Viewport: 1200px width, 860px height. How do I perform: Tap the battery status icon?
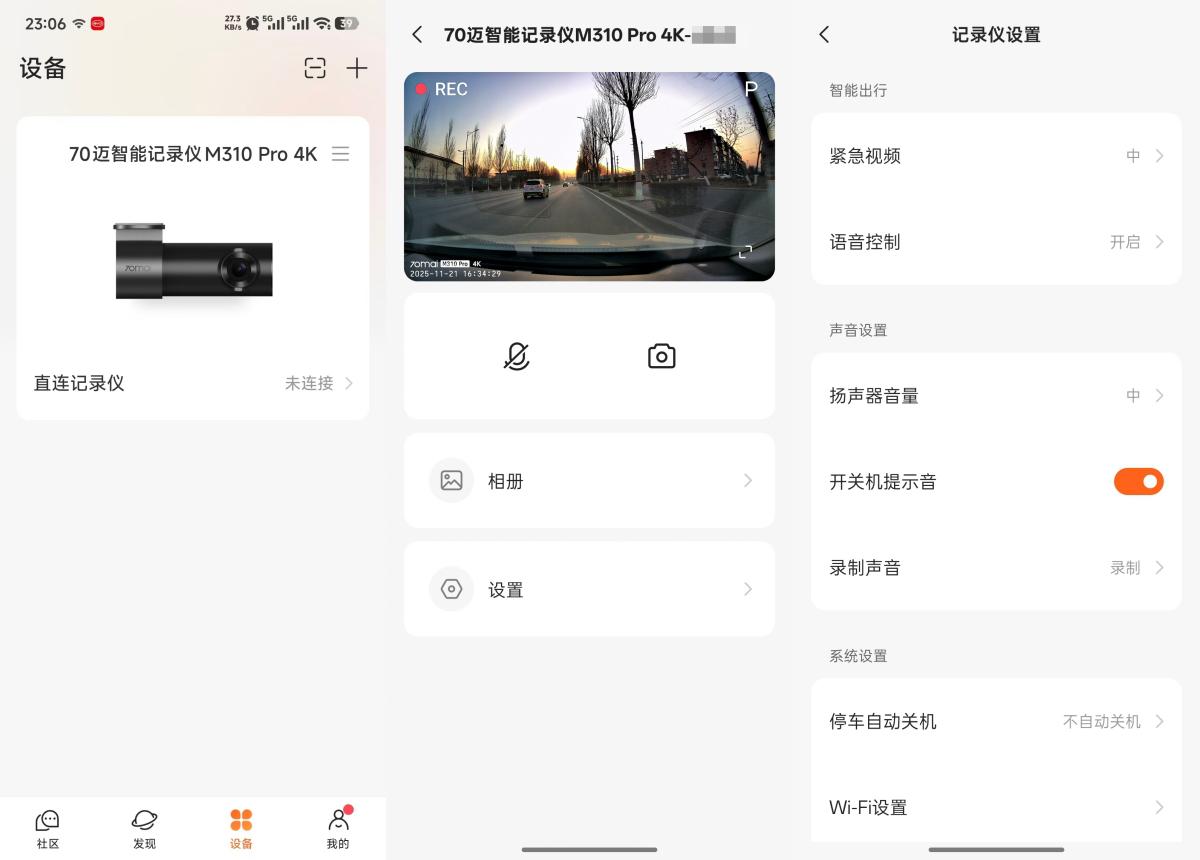pyautogui.click(x=346, y=23)
